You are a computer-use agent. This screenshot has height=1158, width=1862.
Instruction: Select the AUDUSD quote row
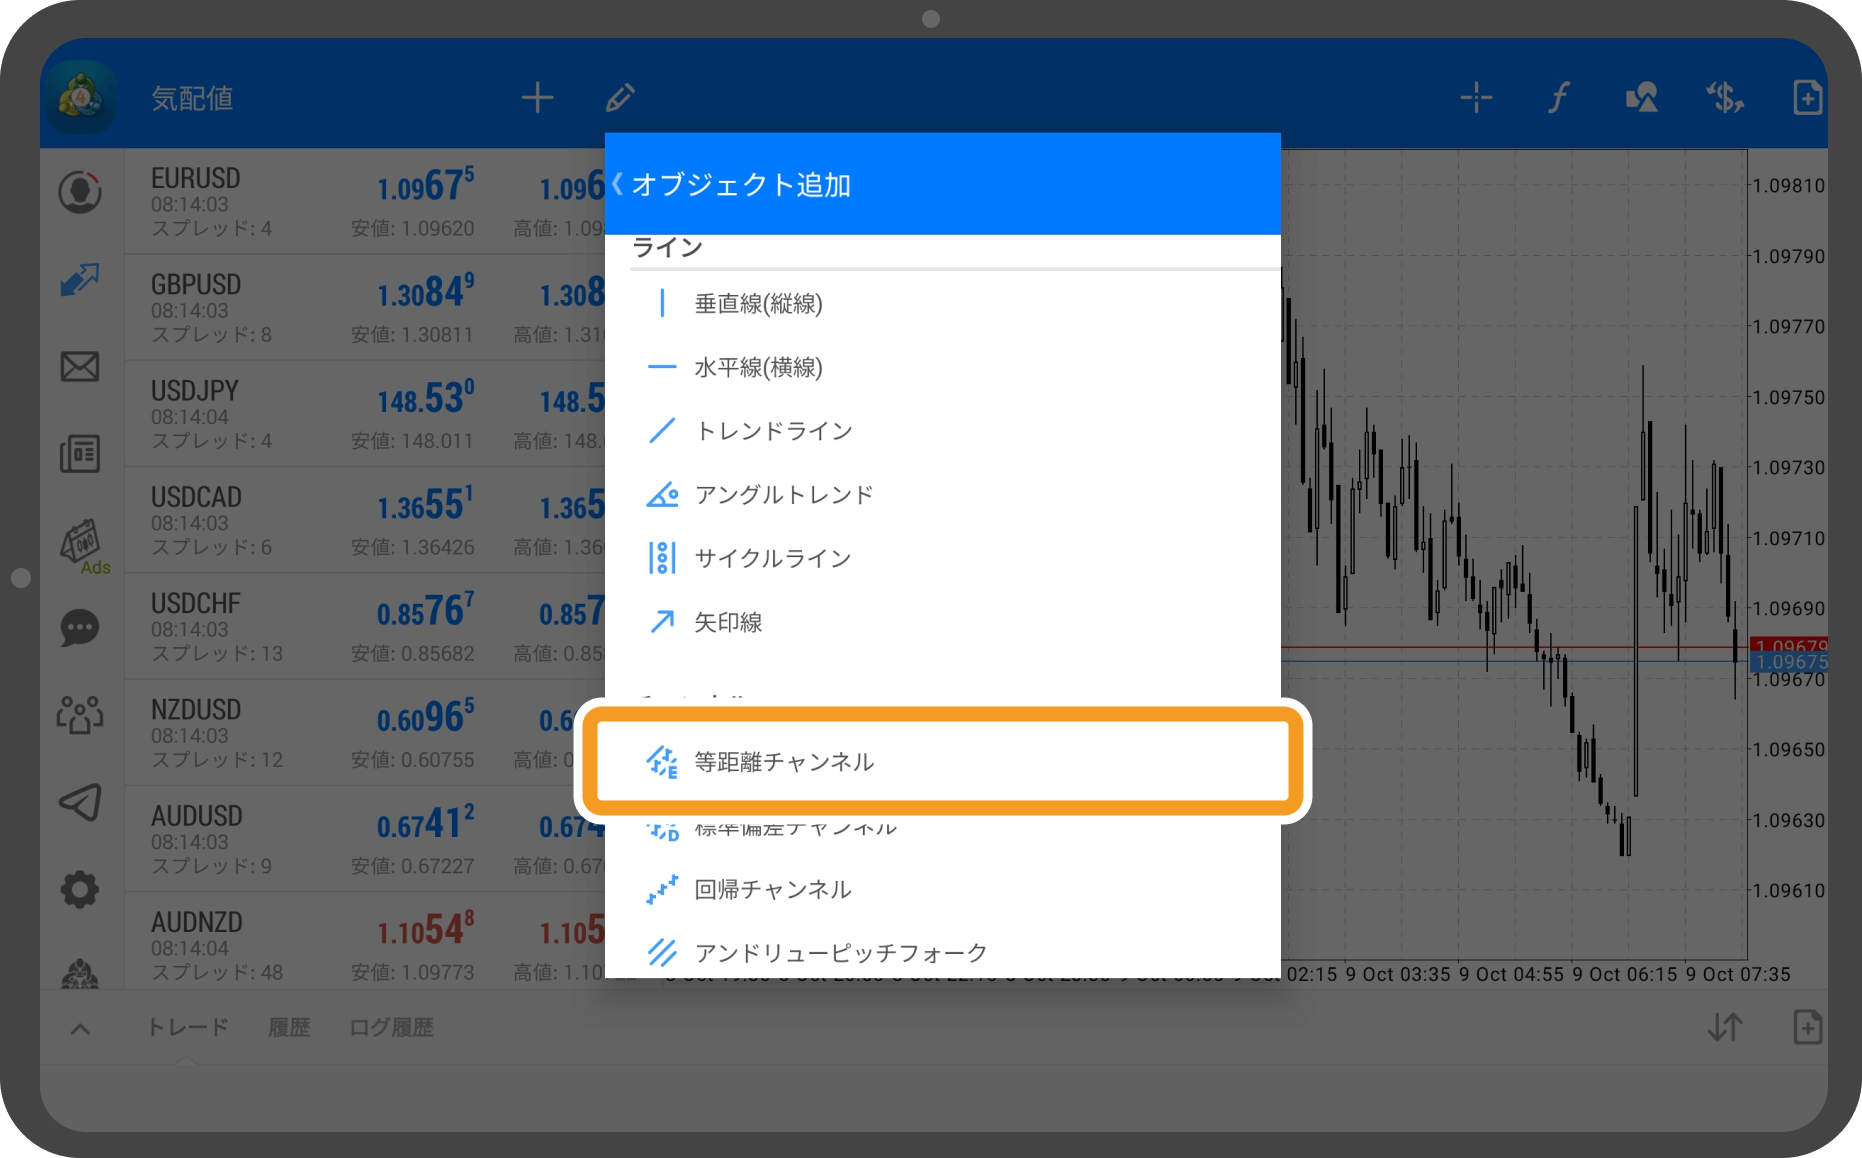[365, 839]
